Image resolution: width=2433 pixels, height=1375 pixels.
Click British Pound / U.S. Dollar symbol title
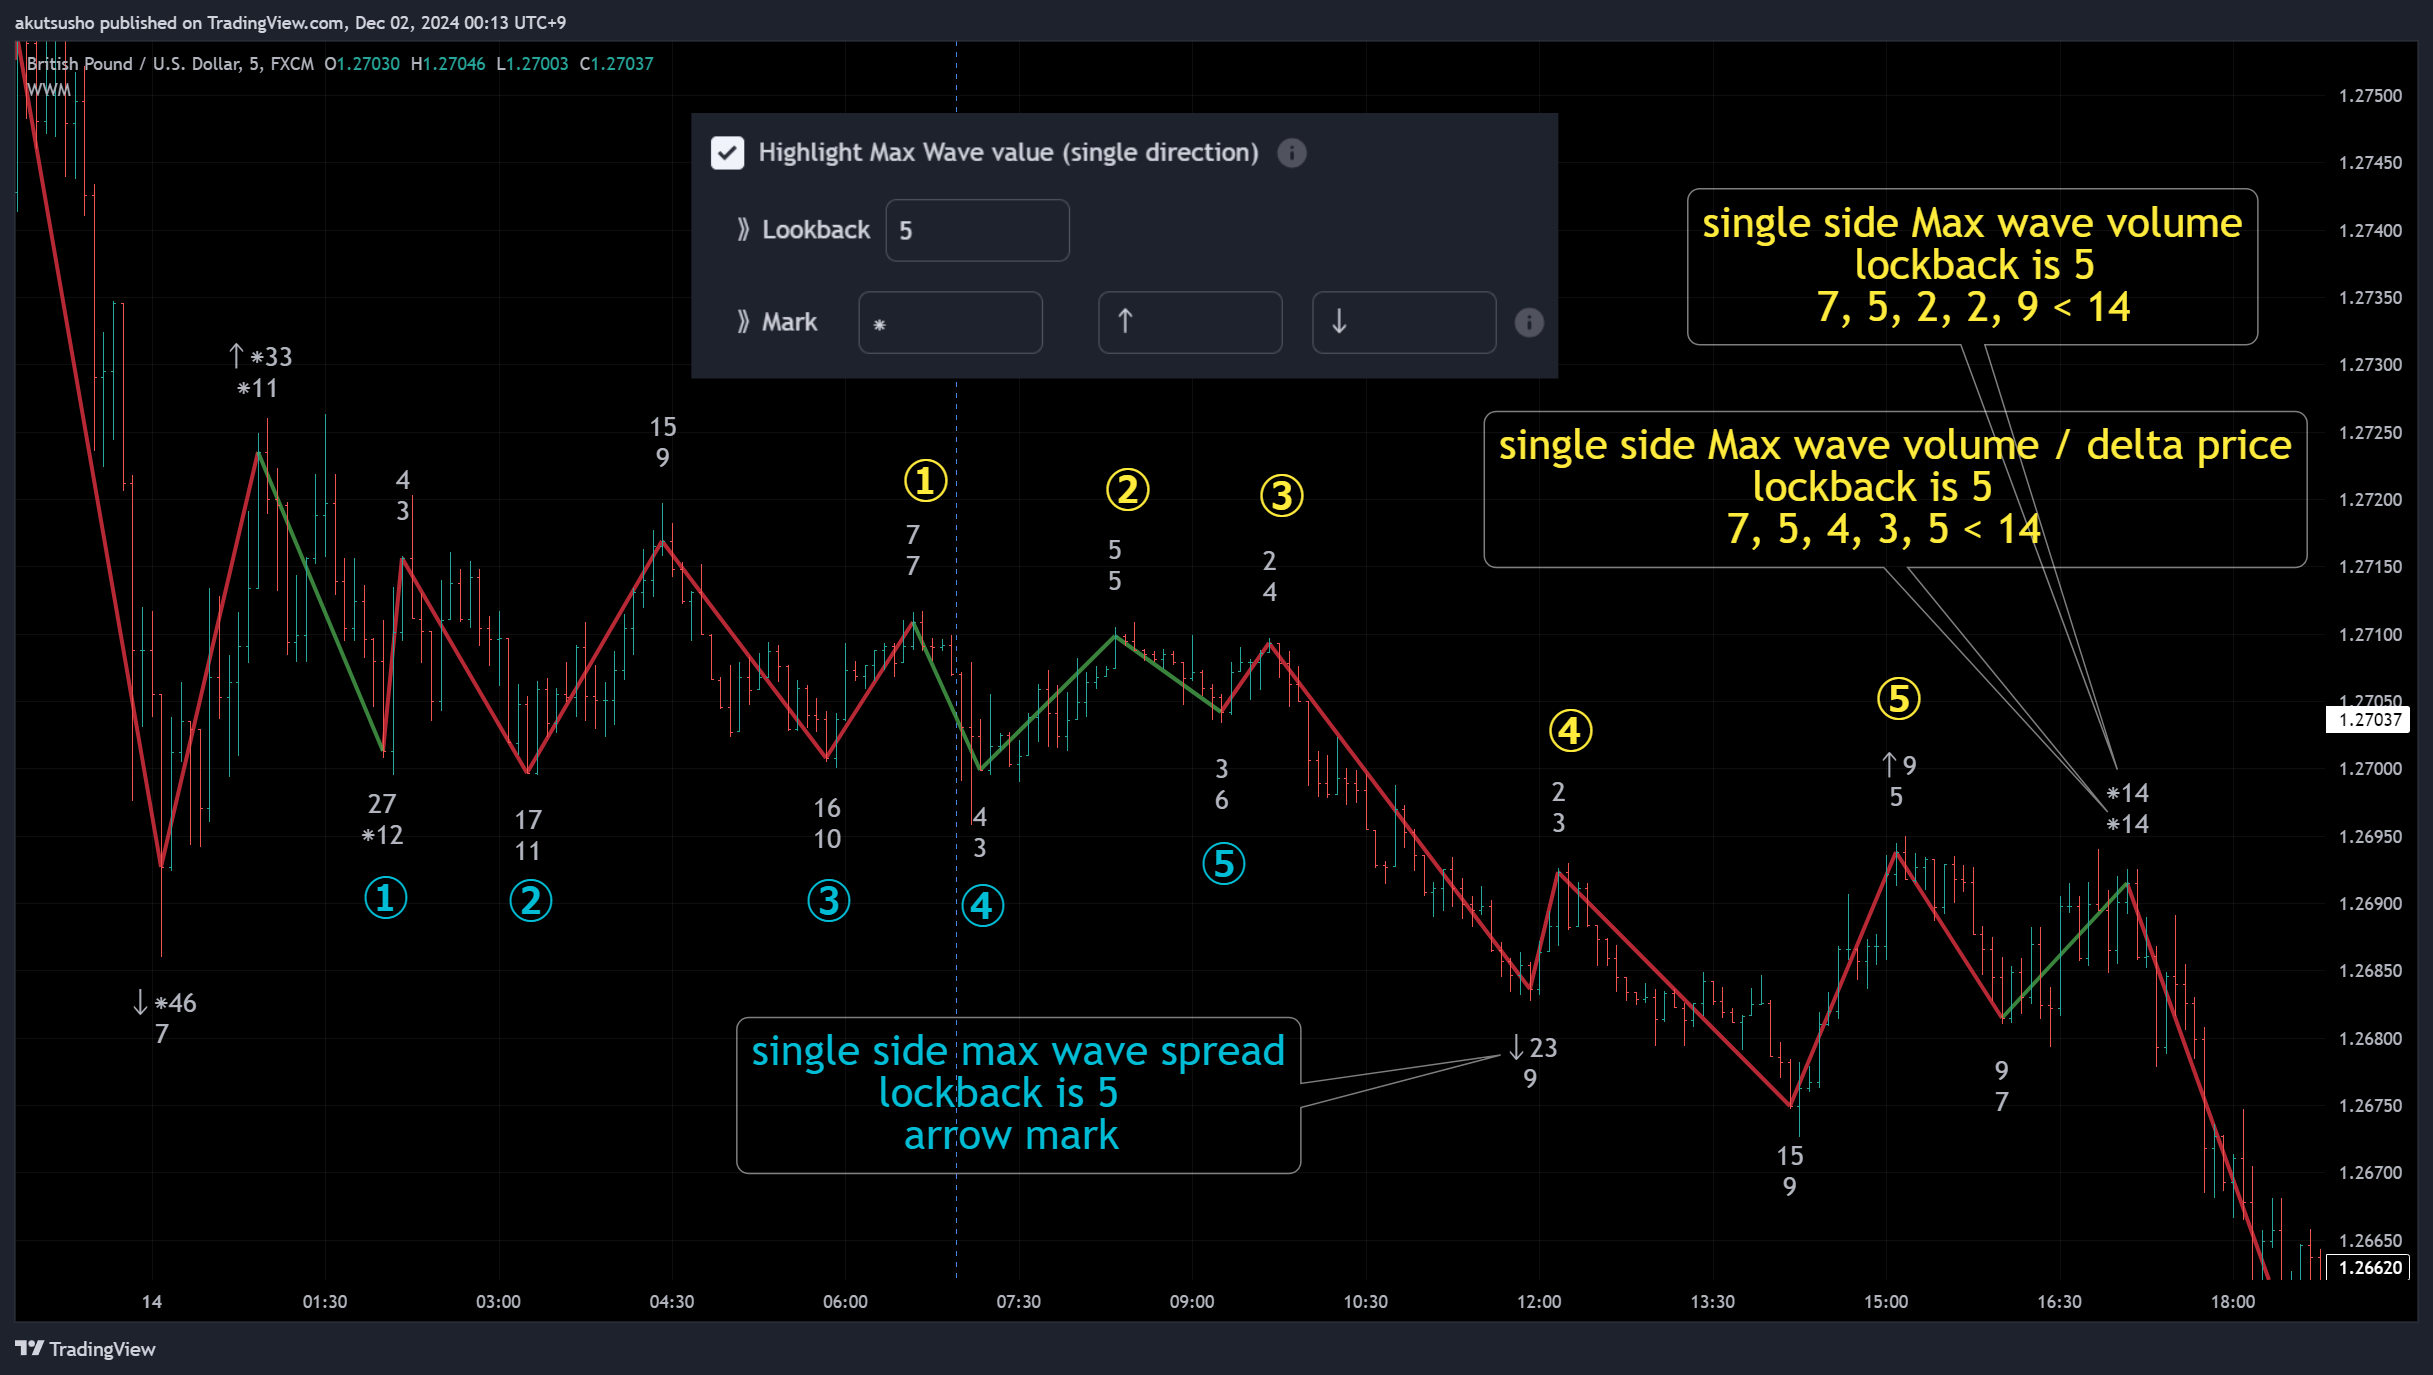click(x=133, y=64)
